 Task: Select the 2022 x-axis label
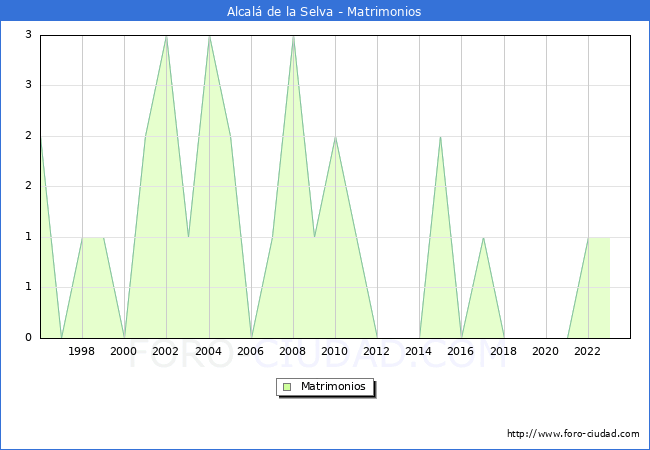click(587, 351)
